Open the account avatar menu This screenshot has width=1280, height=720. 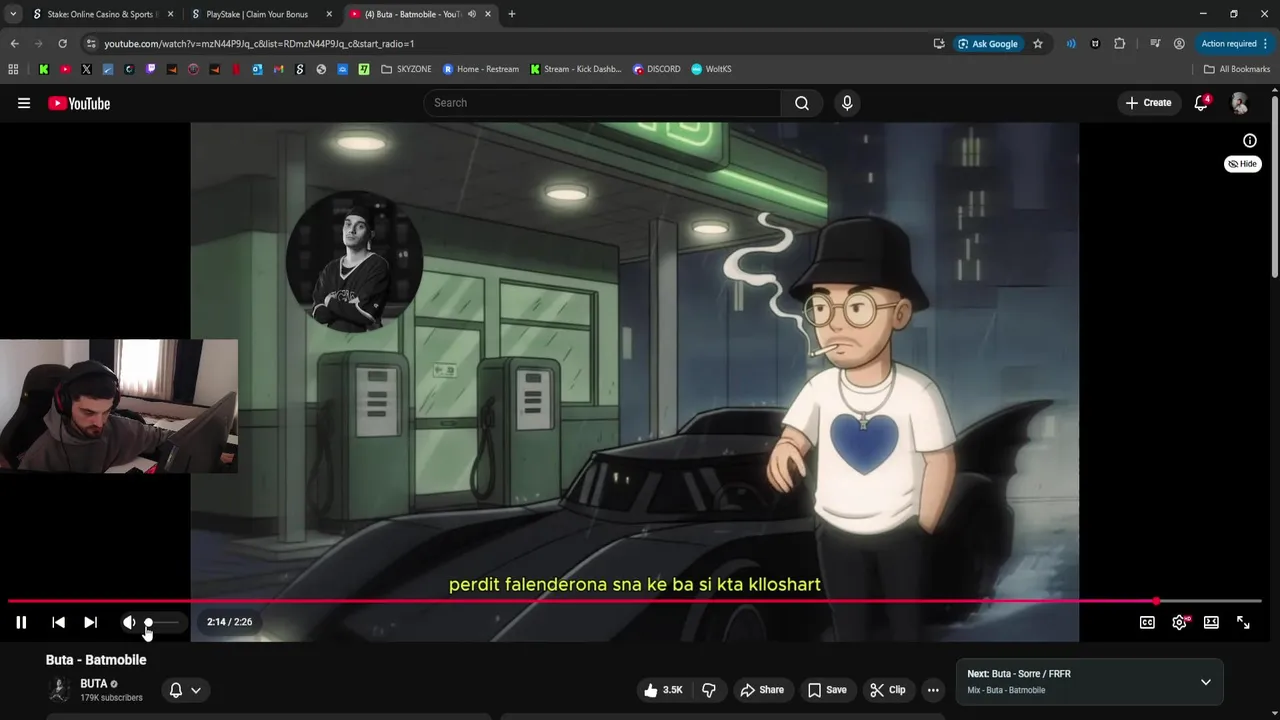click(1239, 103)
